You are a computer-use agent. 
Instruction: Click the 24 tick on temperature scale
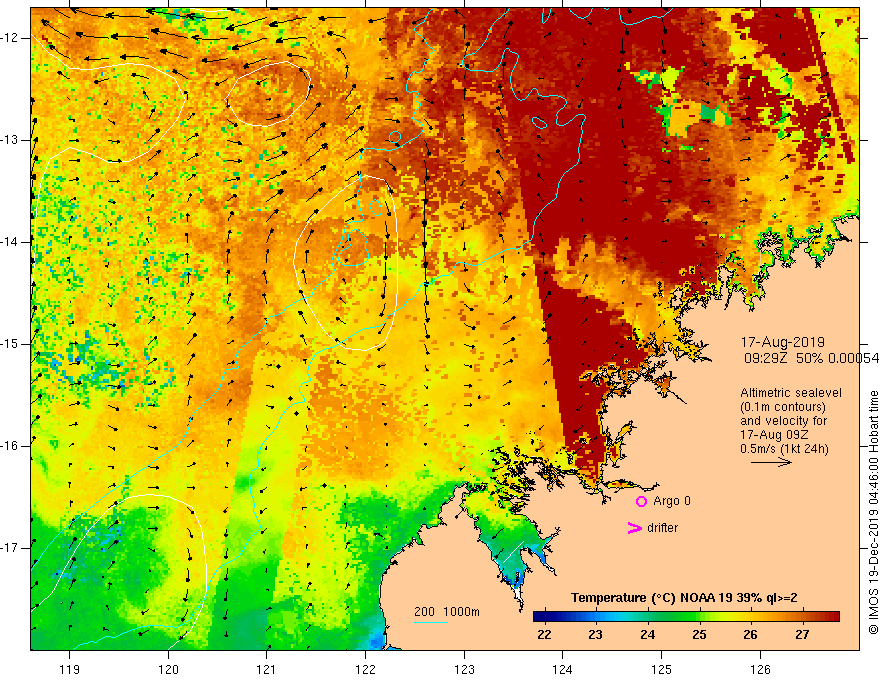647,635
